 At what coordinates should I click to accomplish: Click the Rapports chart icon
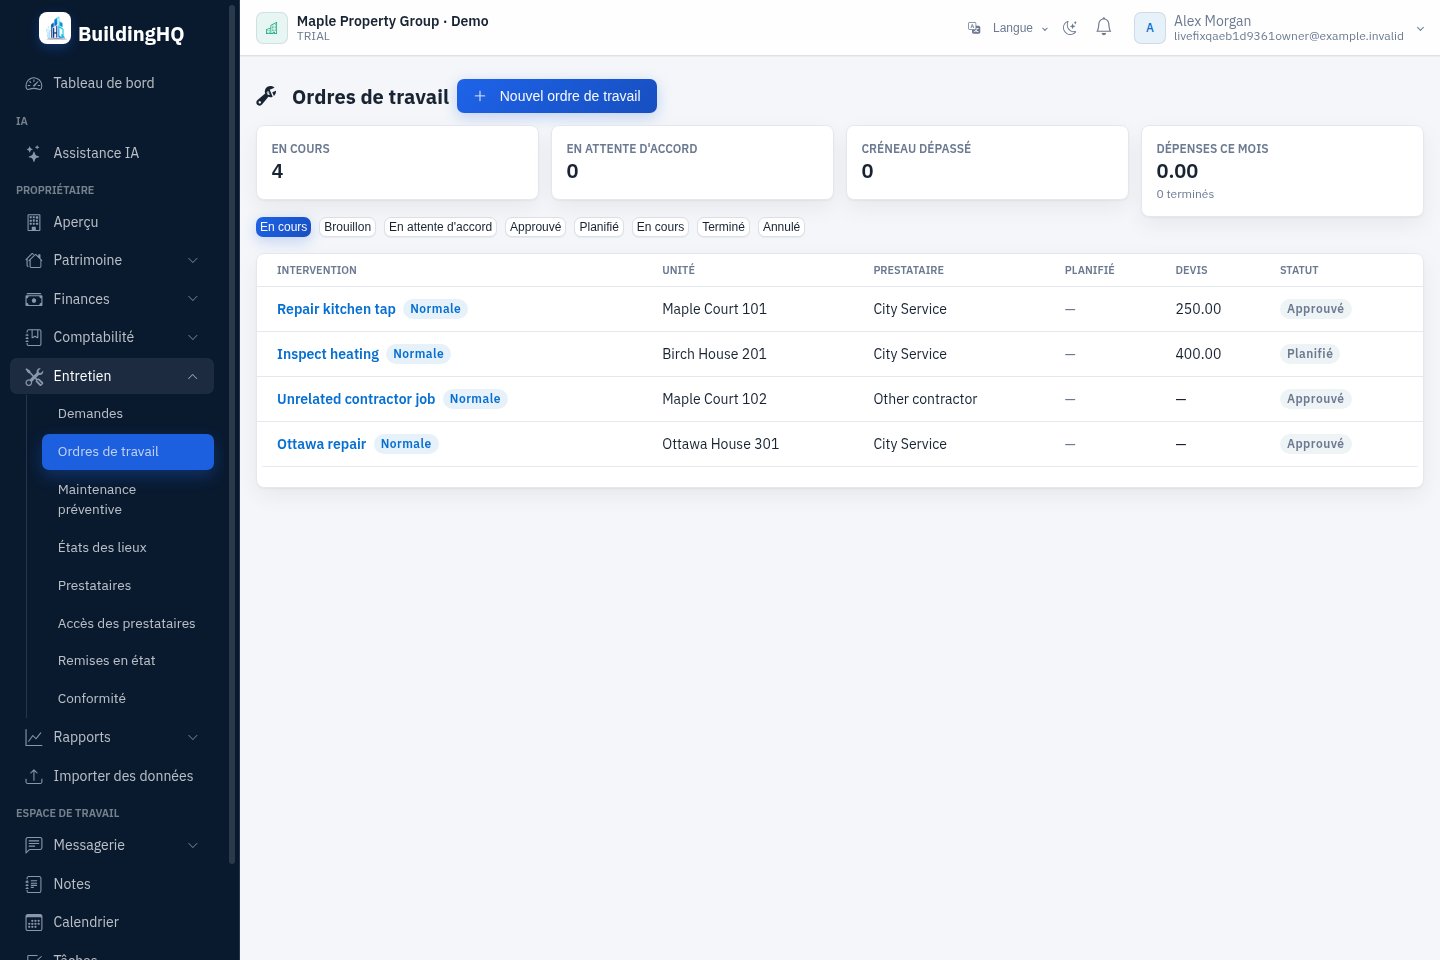pos(34,737)
